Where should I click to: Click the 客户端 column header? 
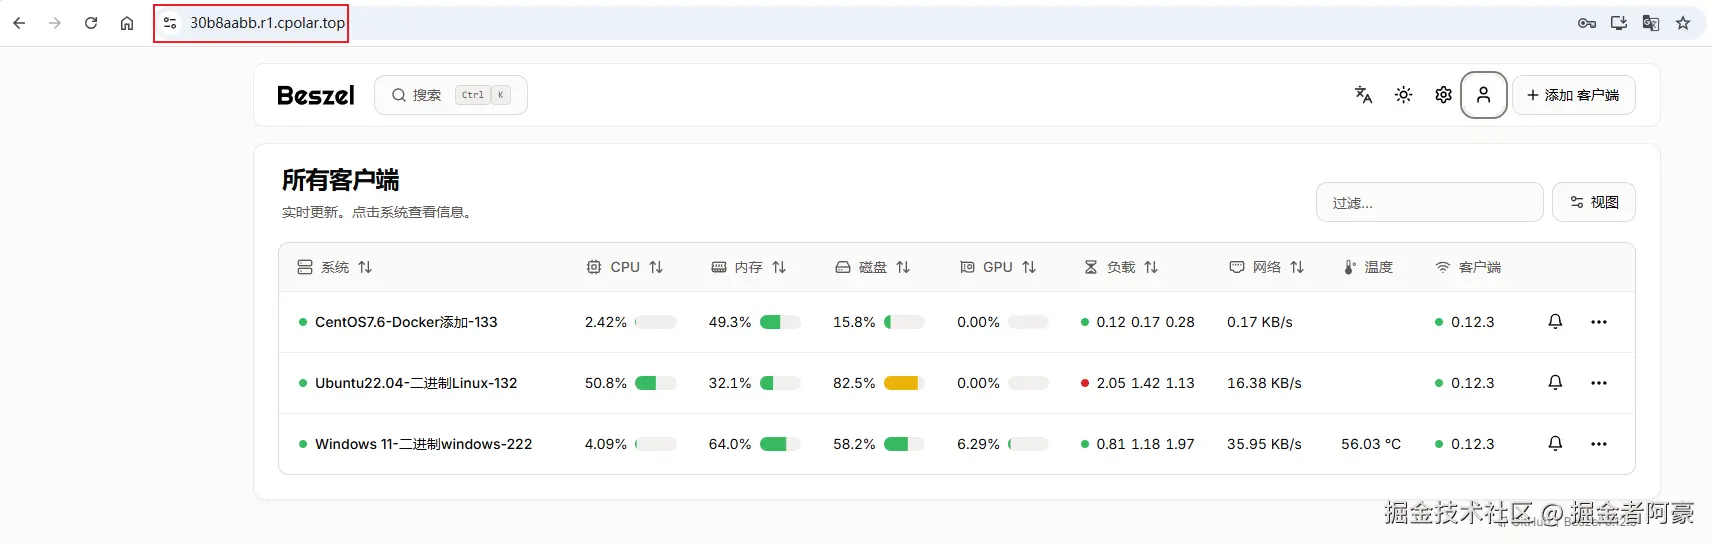coord(1468,267)
